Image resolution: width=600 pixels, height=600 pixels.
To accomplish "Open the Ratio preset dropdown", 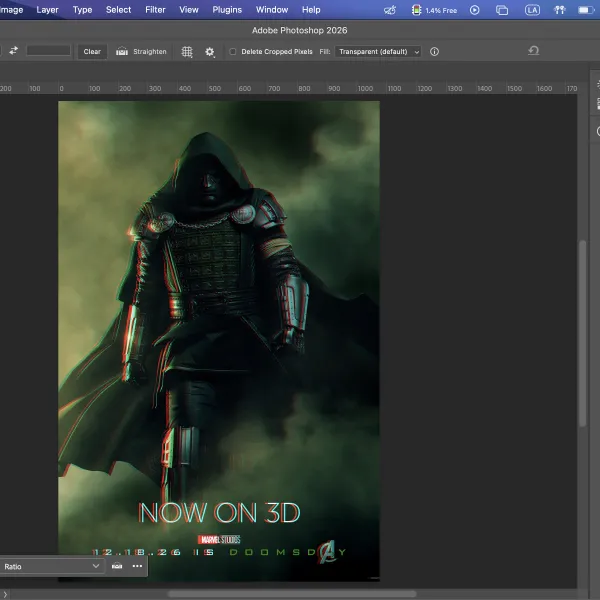I will (x=51, y=566).
